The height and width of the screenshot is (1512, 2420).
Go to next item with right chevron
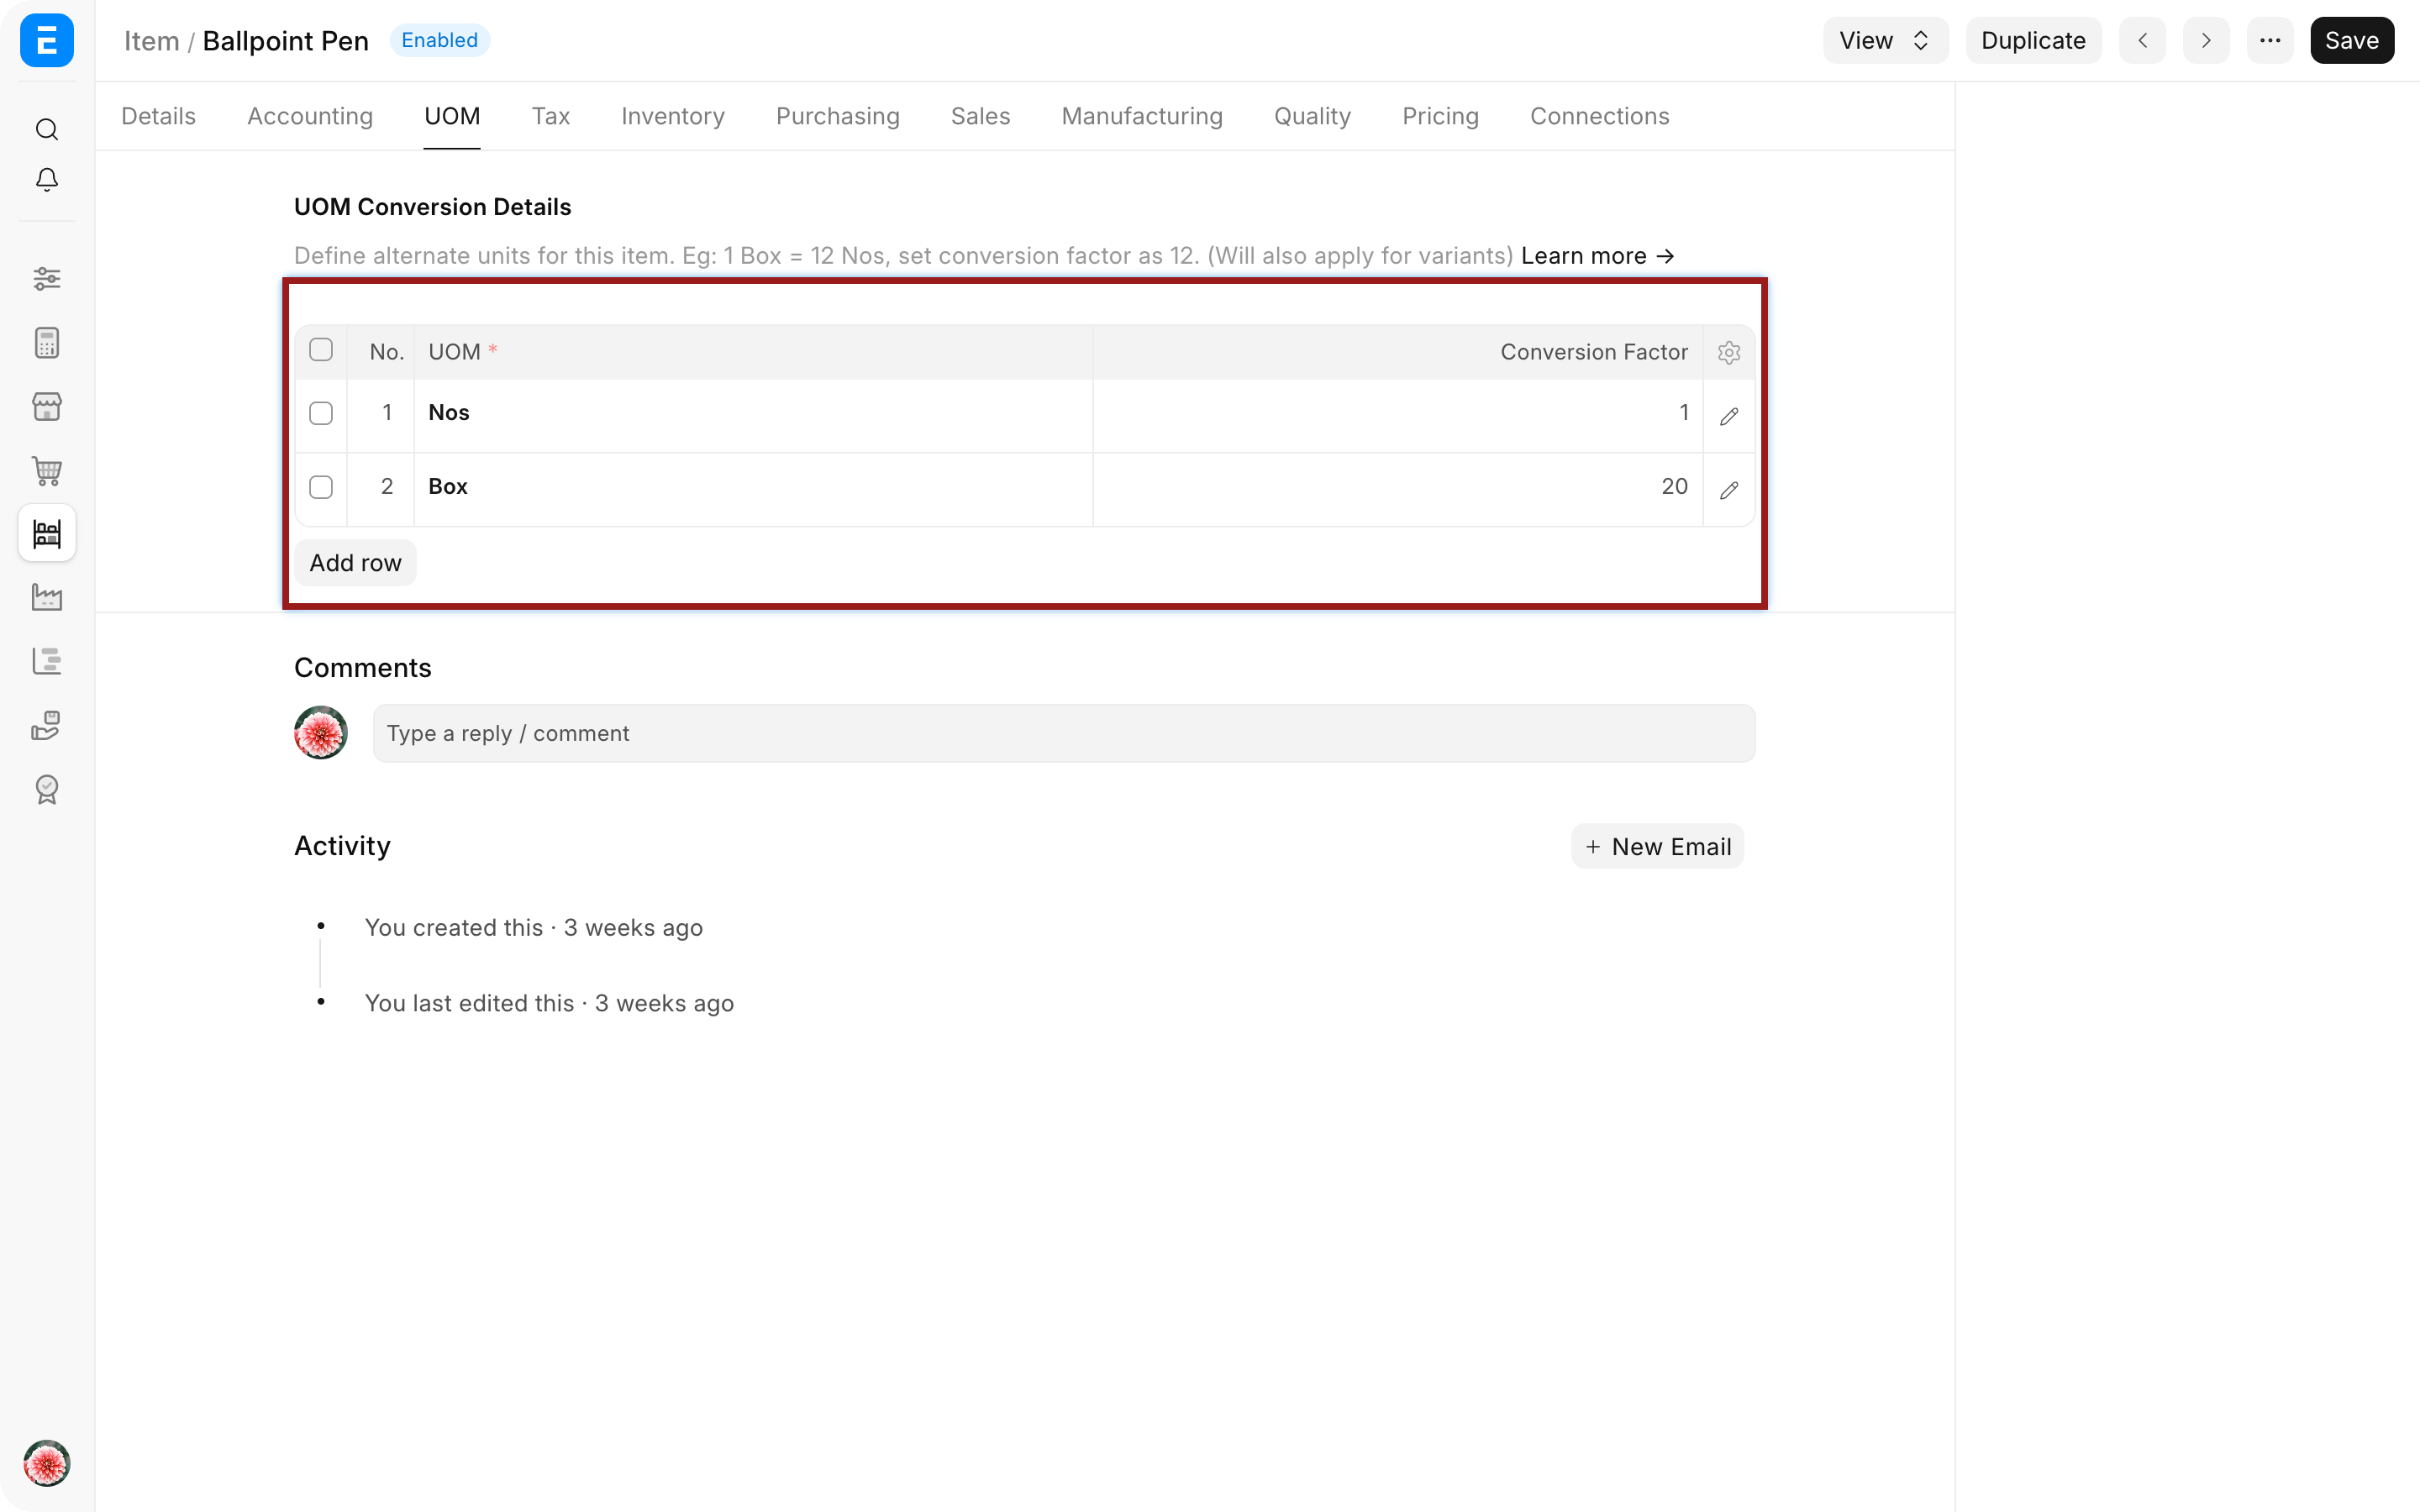point(2206,40)
